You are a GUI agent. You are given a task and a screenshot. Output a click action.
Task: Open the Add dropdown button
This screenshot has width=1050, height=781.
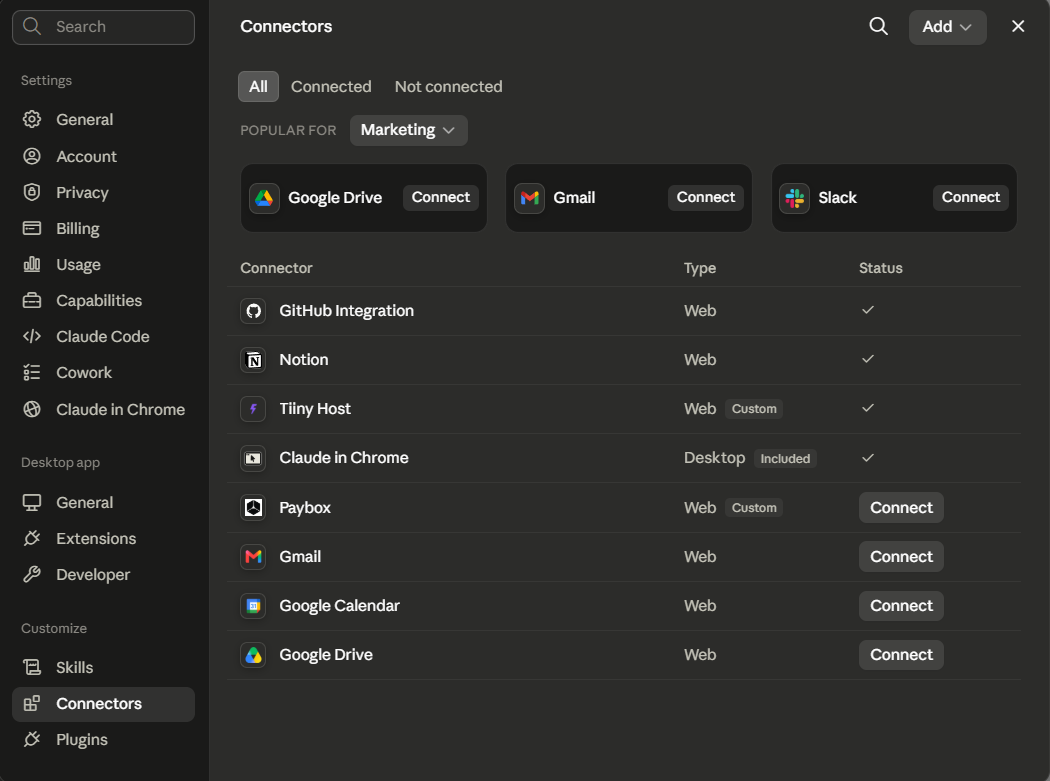click(x=947, y=27)
